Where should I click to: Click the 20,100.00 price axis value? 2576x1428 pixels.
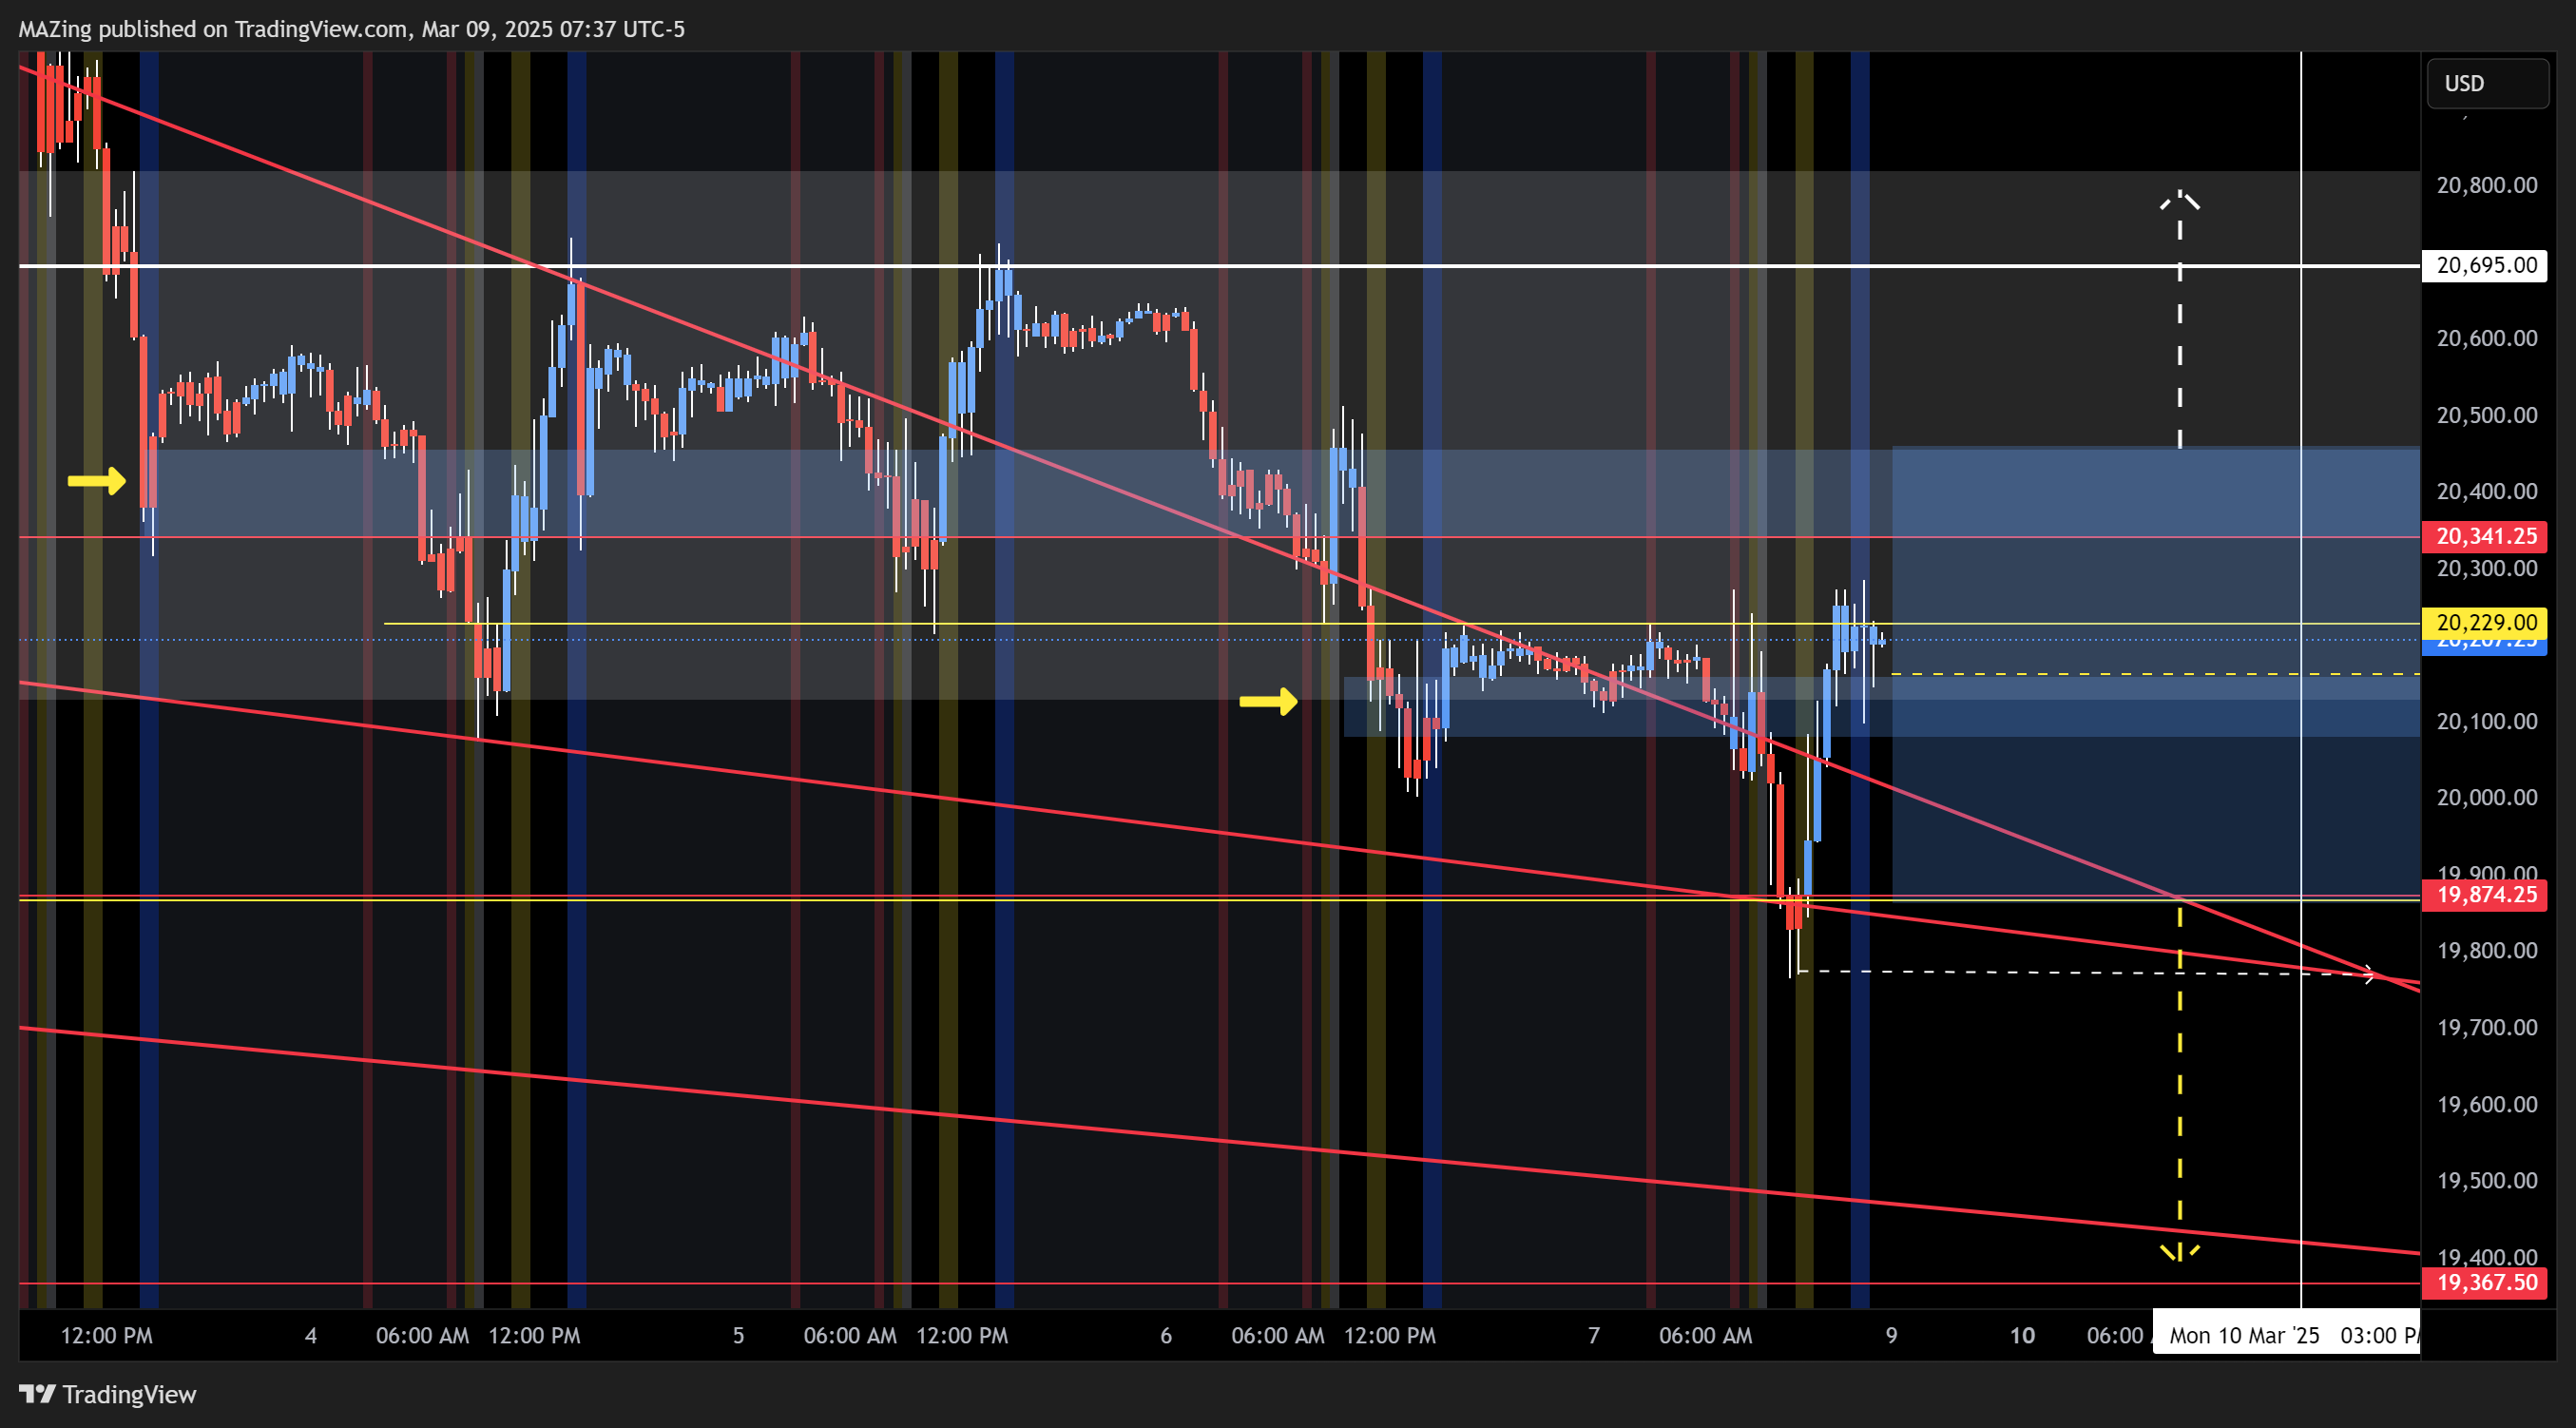(2486, 721)
